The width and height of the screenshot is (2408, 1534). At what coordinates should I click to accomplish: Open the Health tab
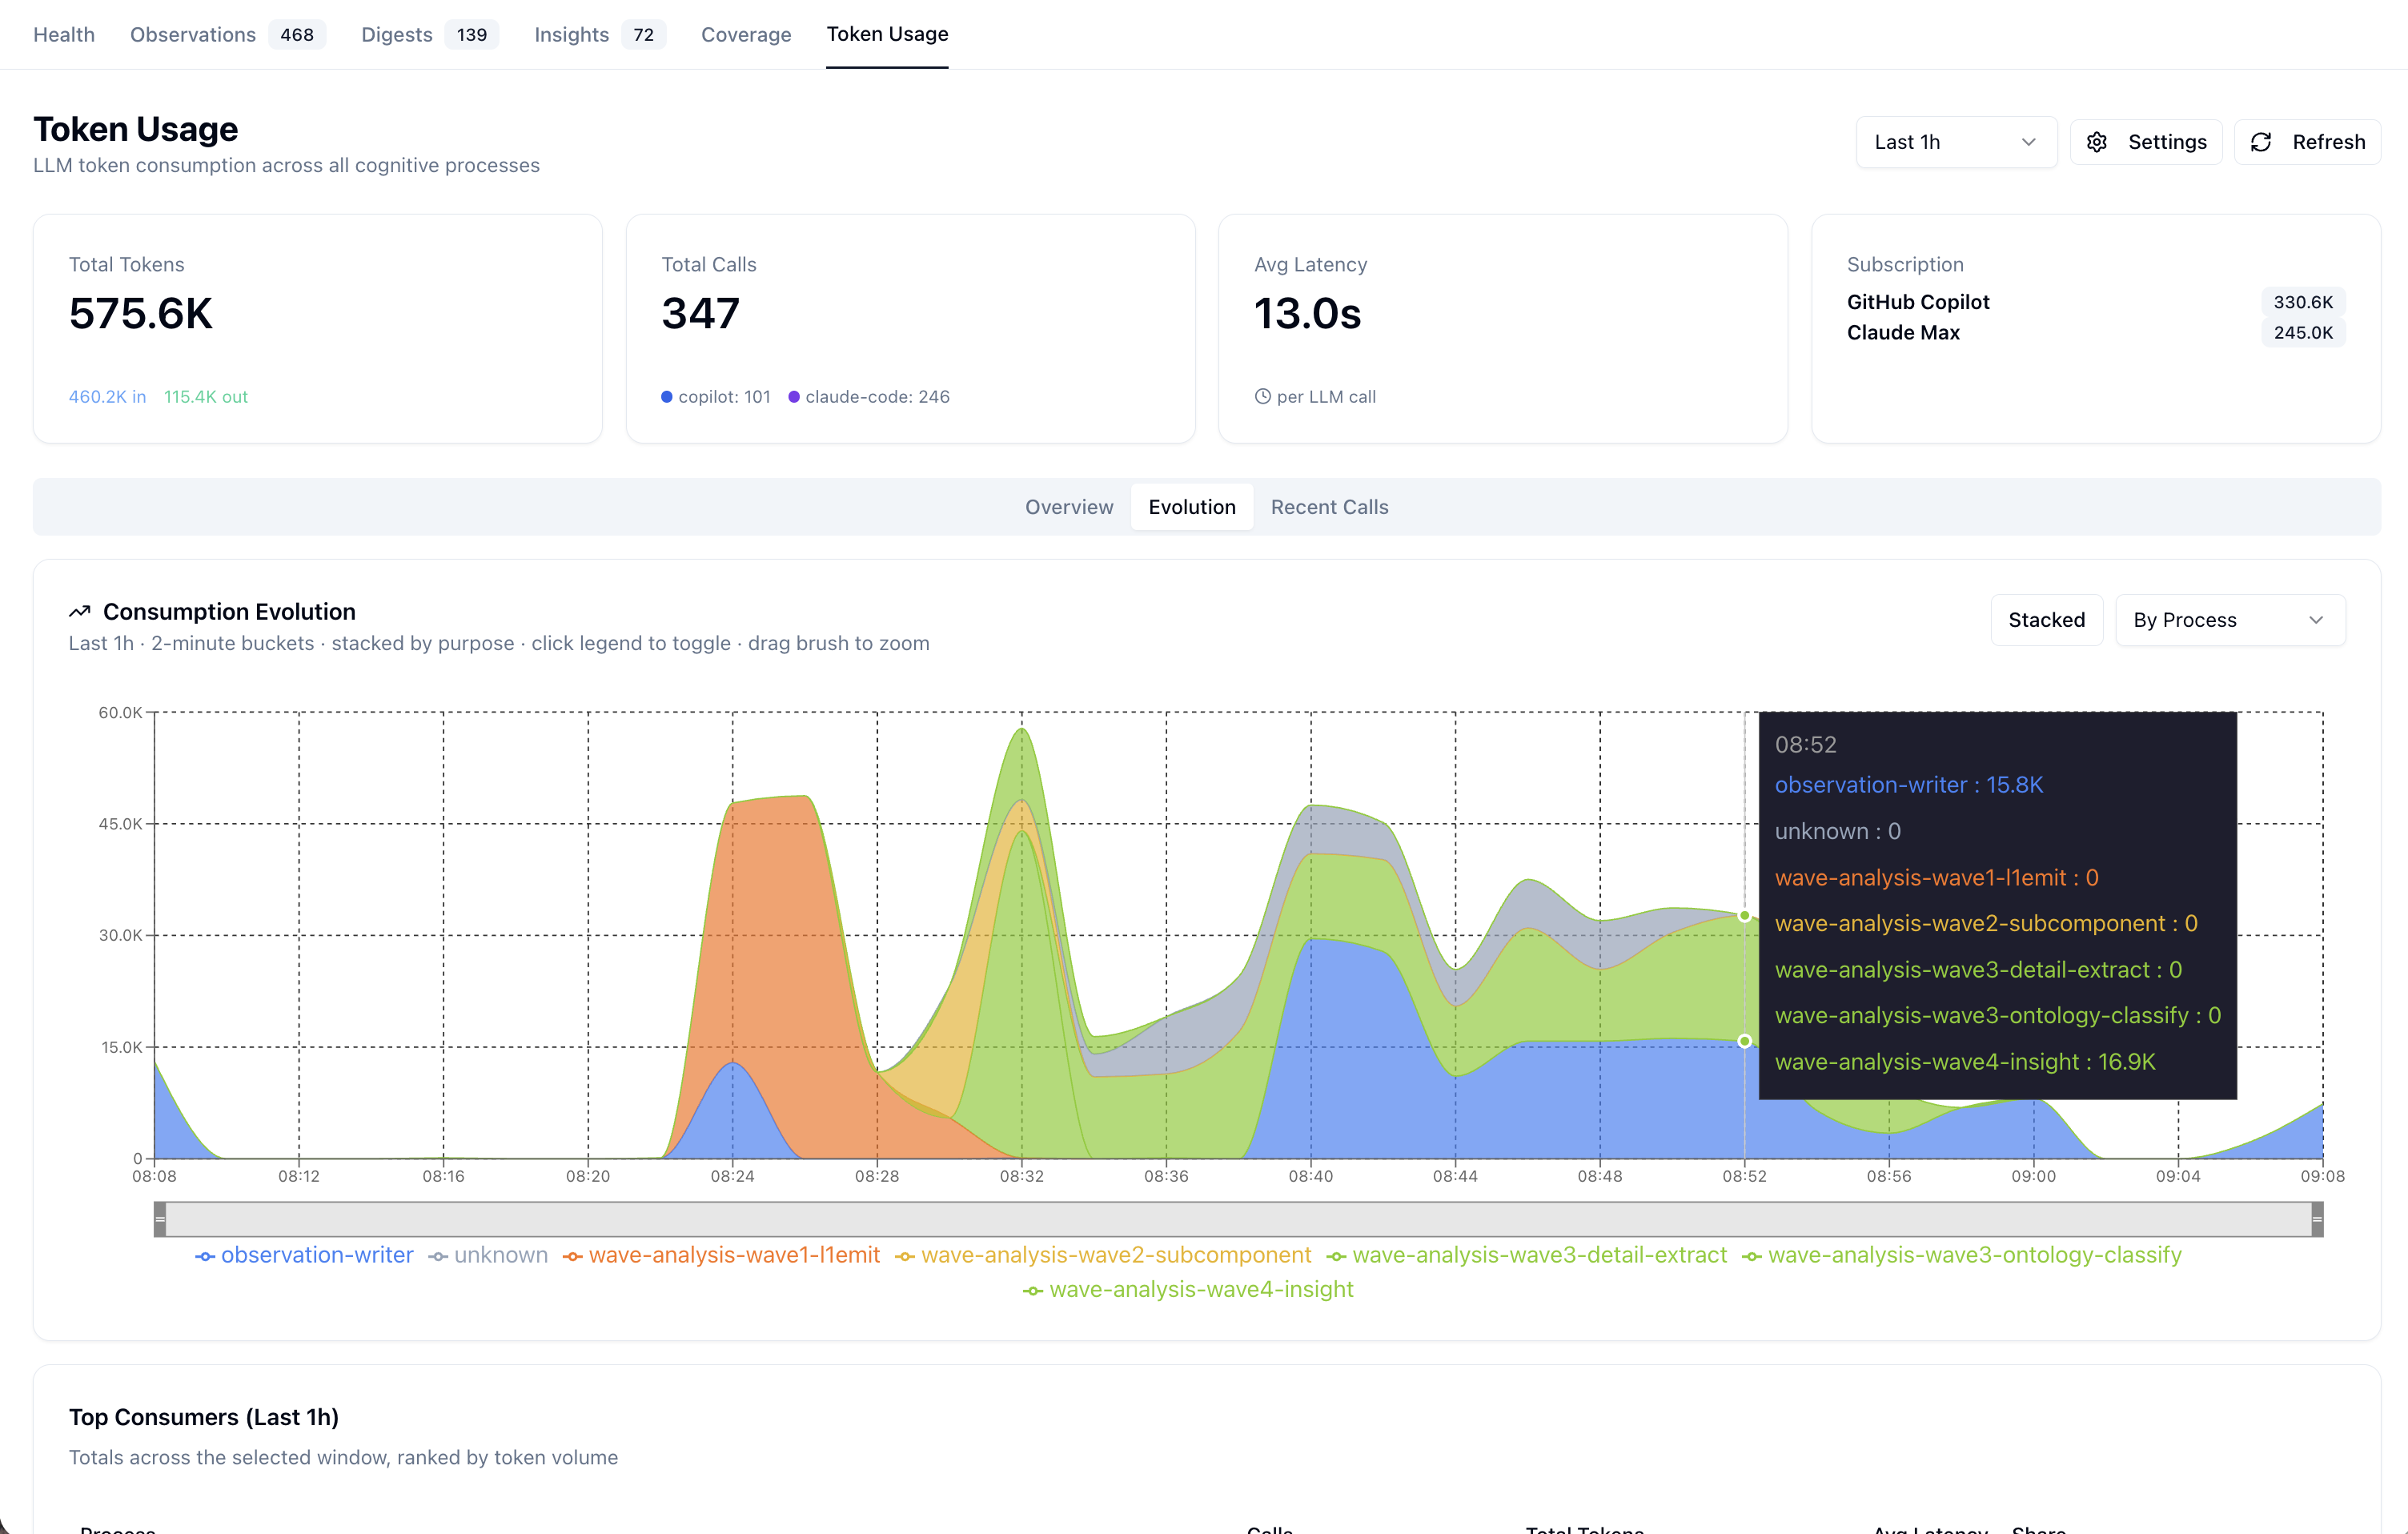click(x=64, y=34)
